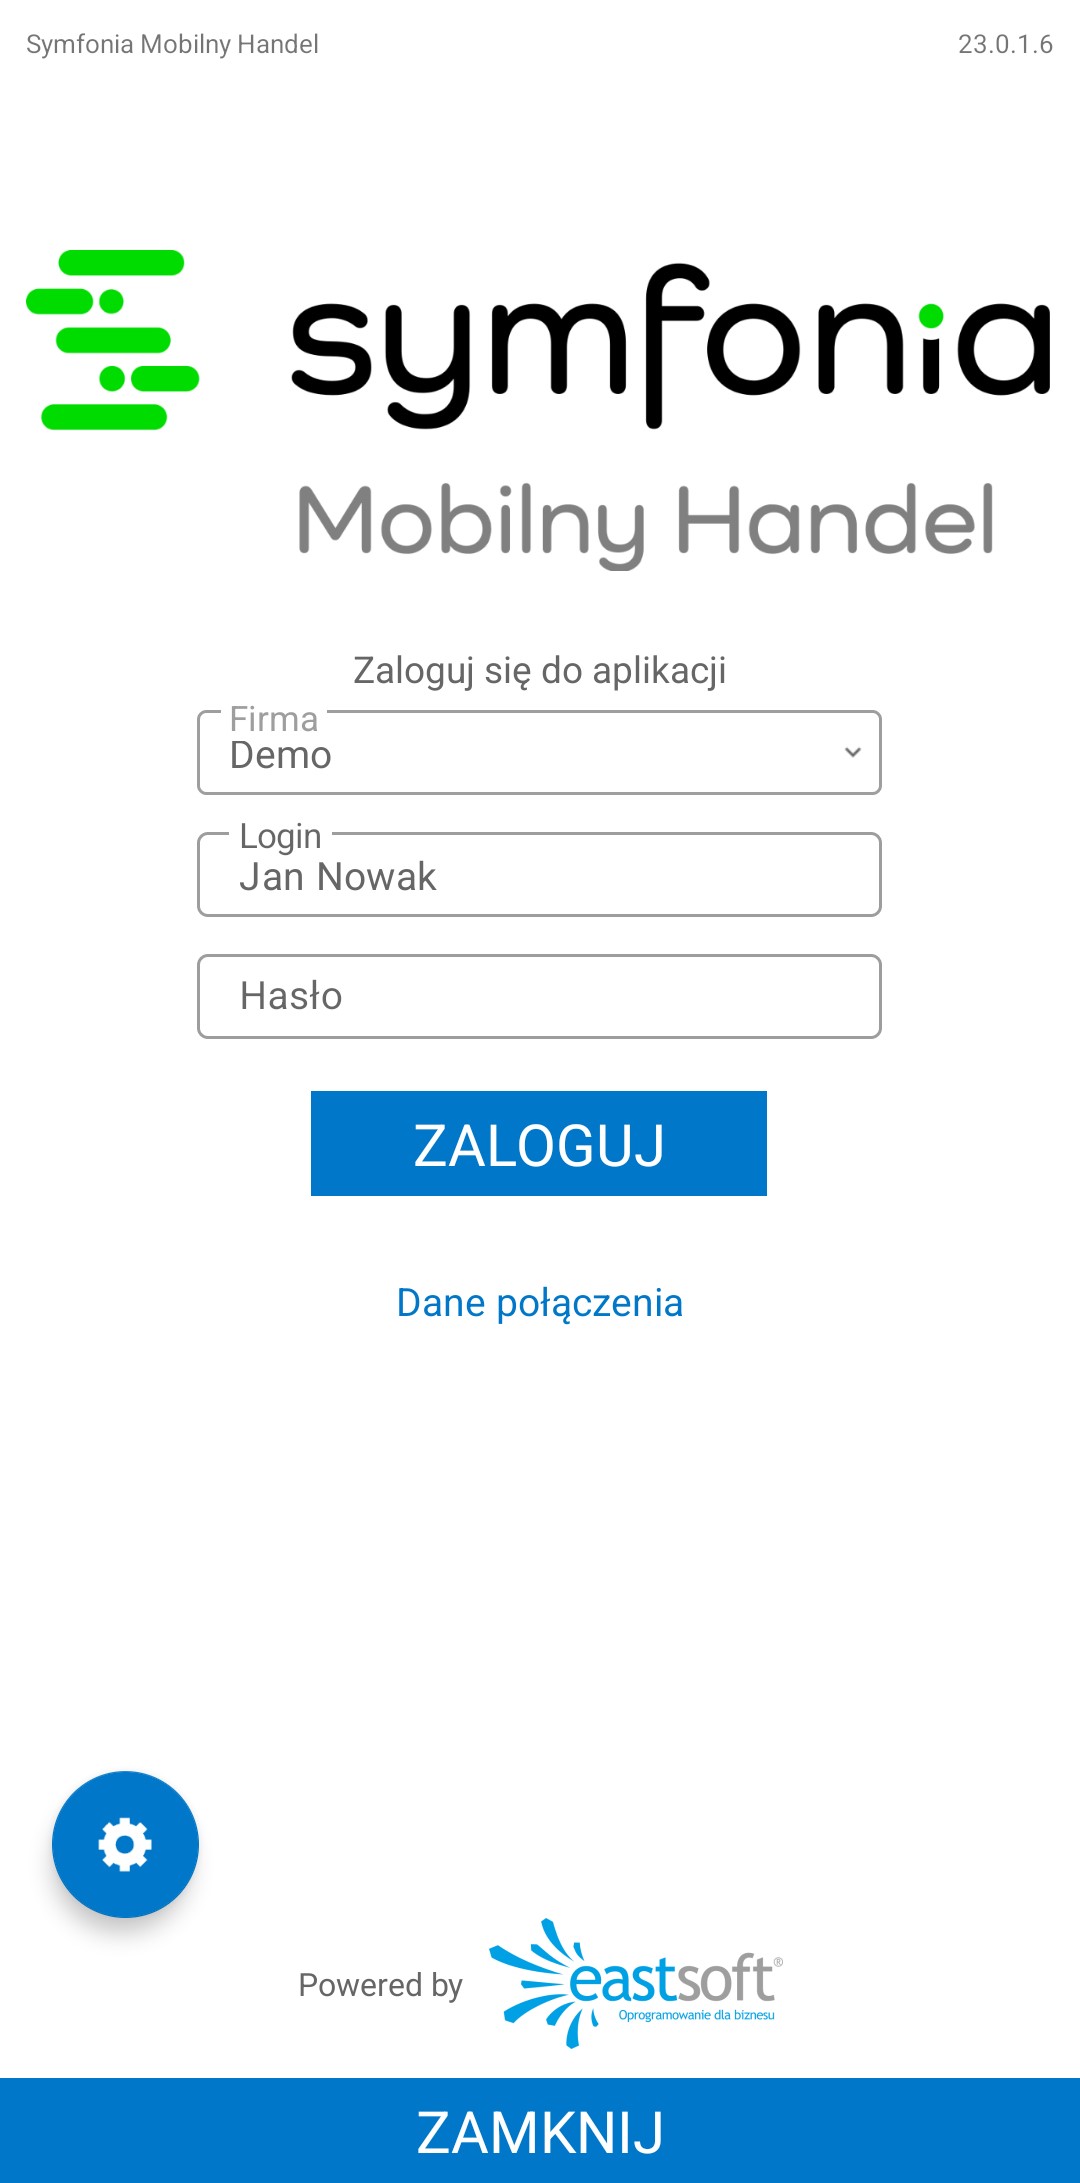Tap the Powered by text
The image size is (1080, 2183).
click(x=380, y=1985)
